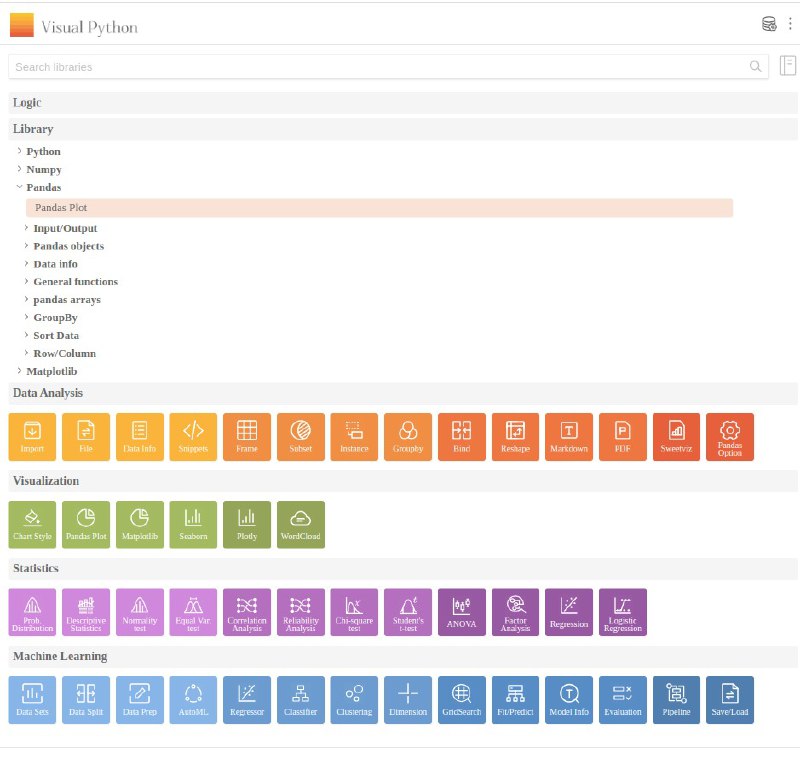Open the Fit/Predict tile
800x770 pixels.
point(515,700)
